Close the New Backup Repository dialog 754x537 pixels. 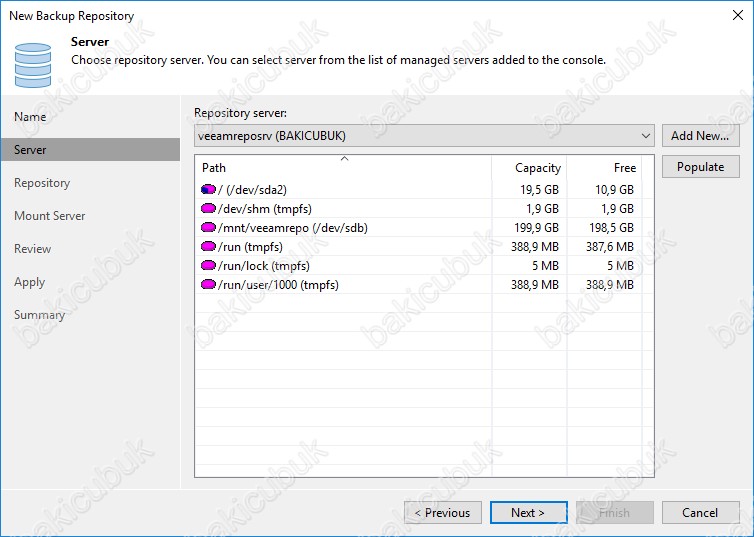point(738,15)
